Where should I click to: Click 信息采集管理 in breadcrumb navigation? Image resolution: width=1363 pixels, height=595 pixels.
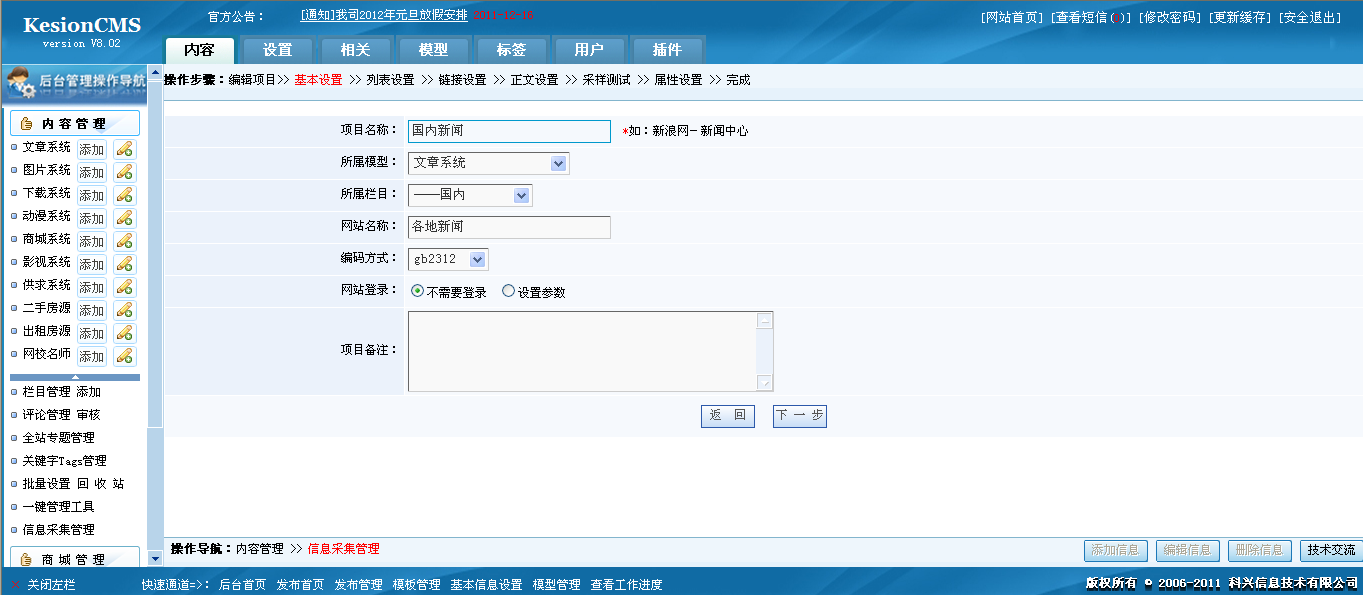pyautogui.click(x=343, y=549)
